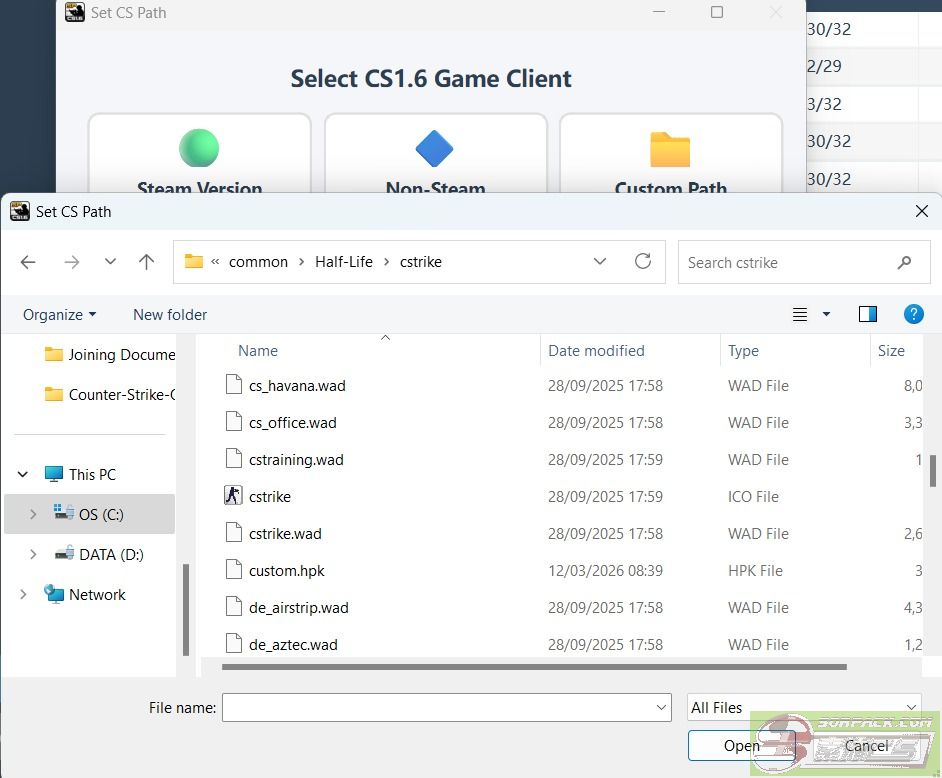Open the Recent locations dropdown chevron

pos(110,262)
